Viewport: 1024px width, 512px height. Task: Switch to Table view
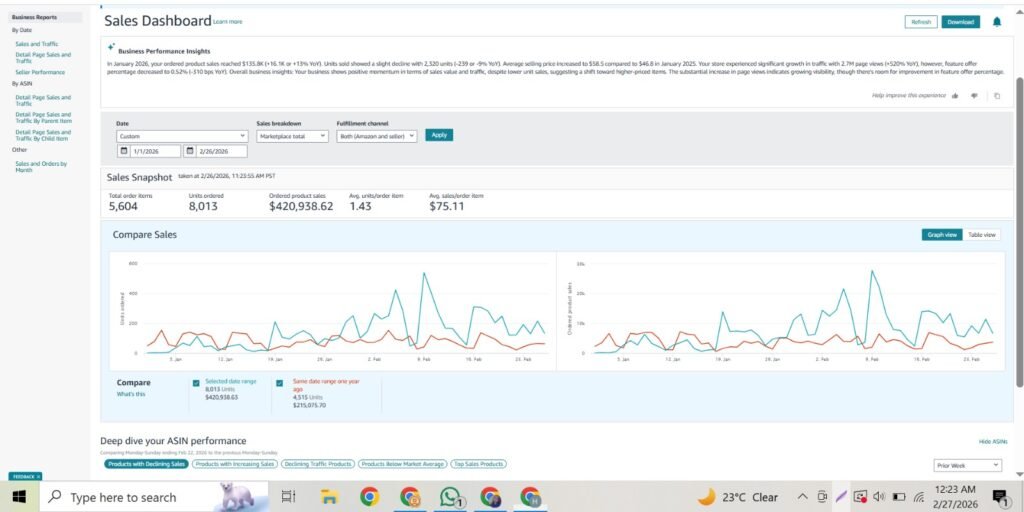click(981, 235)
